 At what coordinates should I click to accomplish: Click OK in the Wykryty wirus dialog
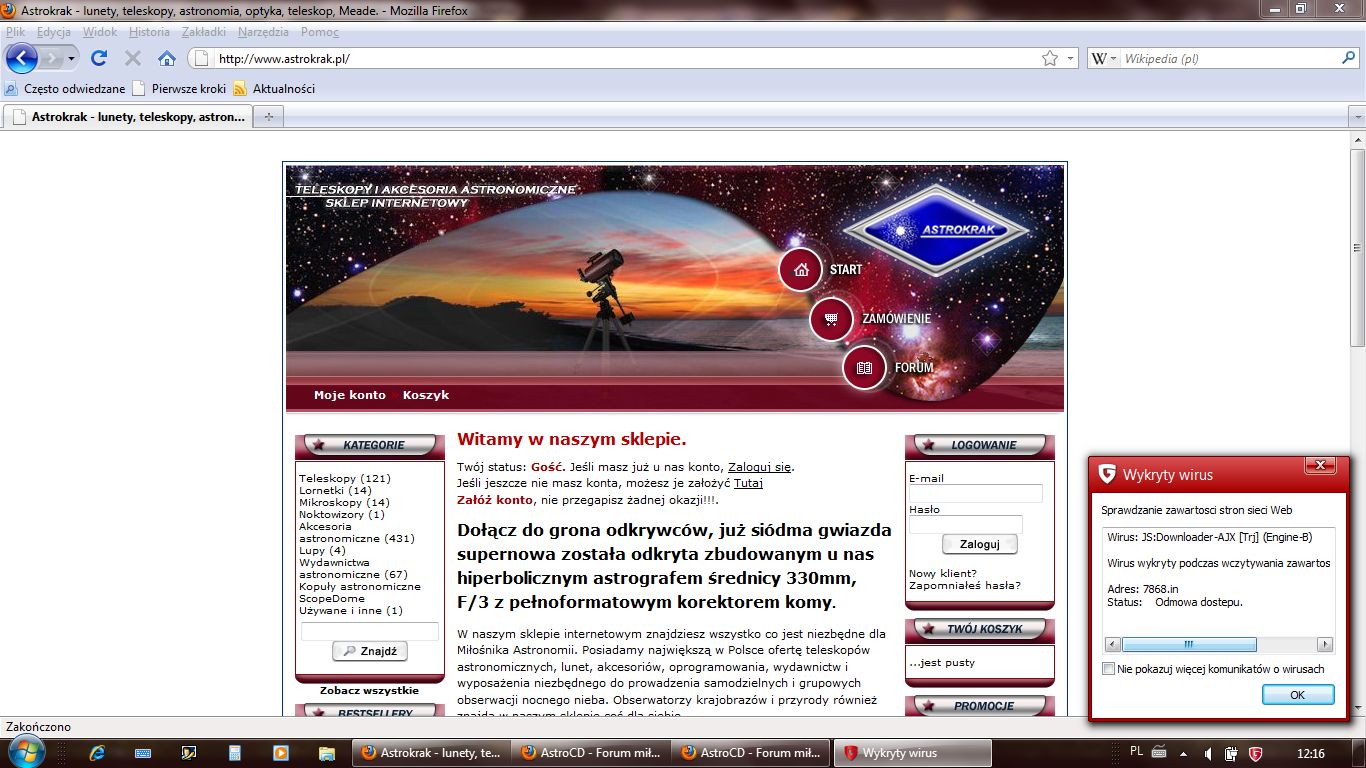[1298, 695]
